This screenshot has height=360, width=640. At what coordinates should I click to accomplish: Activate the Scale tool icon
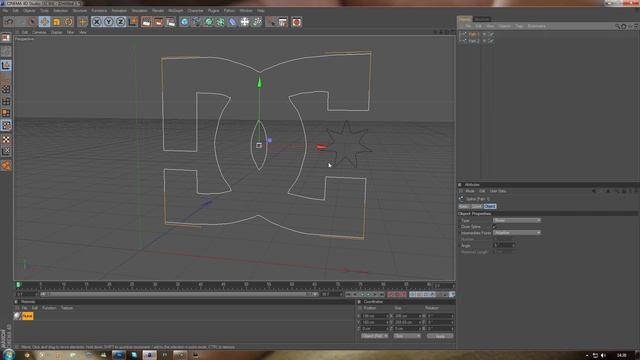tap(57, 22)
